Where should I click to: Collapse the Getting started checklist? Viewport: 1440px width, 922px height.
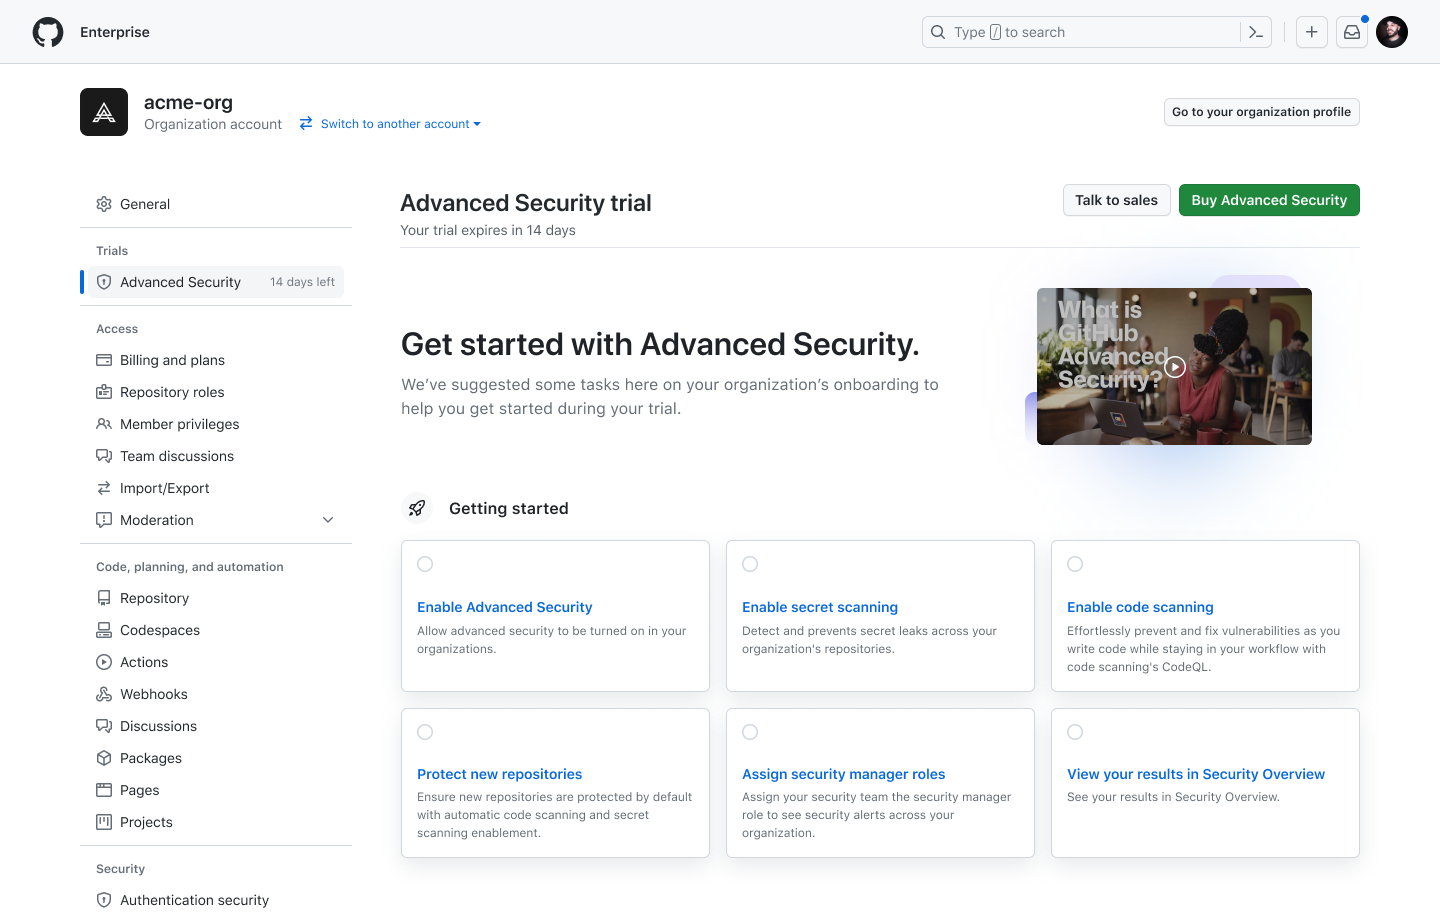pos(509,508)
